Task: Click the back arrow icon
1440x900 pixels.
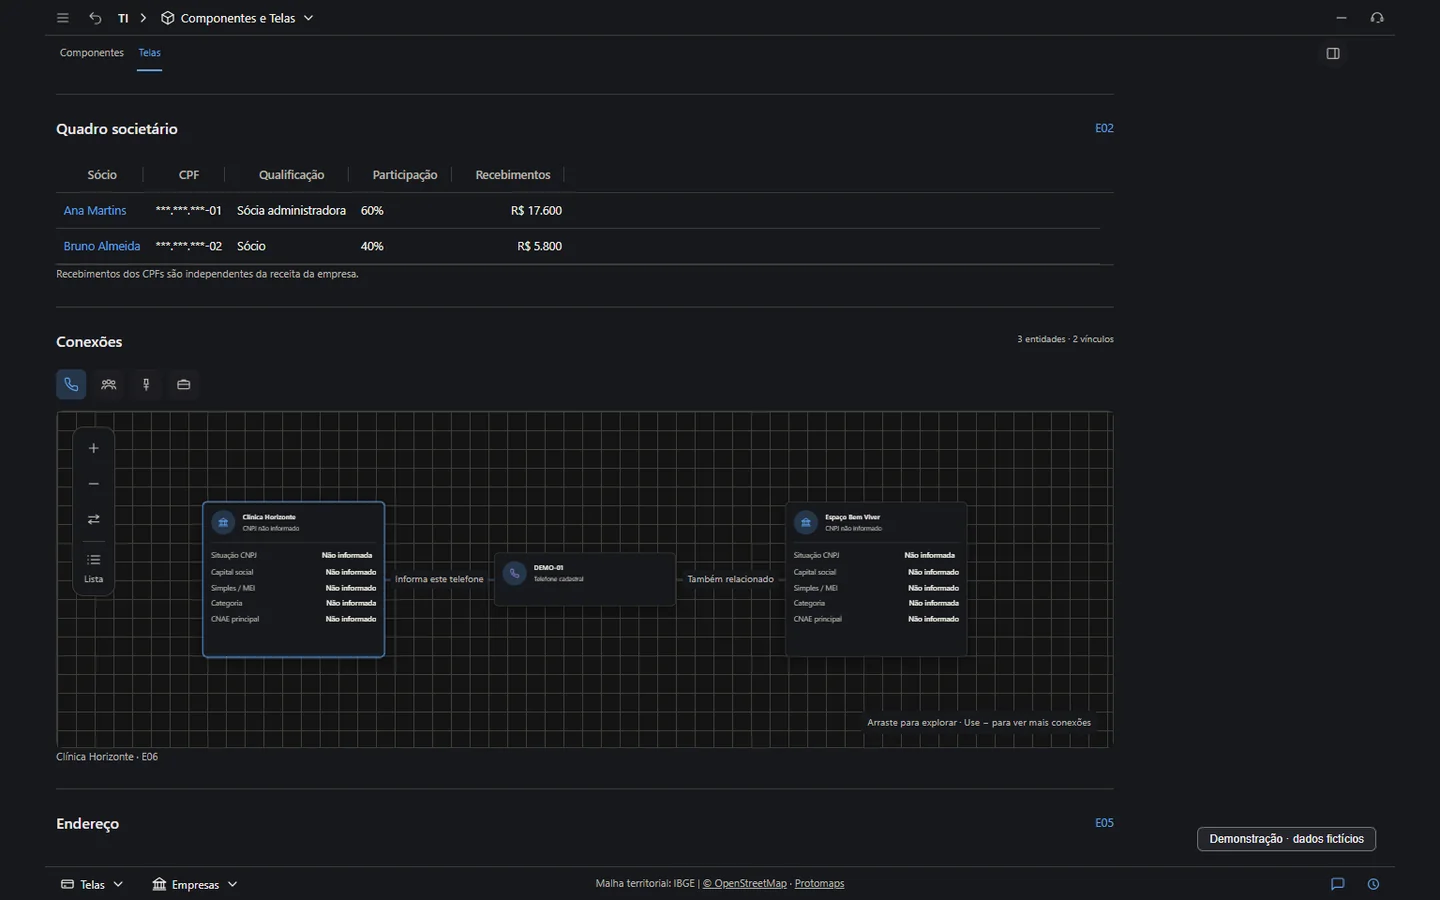Action: 95,18
